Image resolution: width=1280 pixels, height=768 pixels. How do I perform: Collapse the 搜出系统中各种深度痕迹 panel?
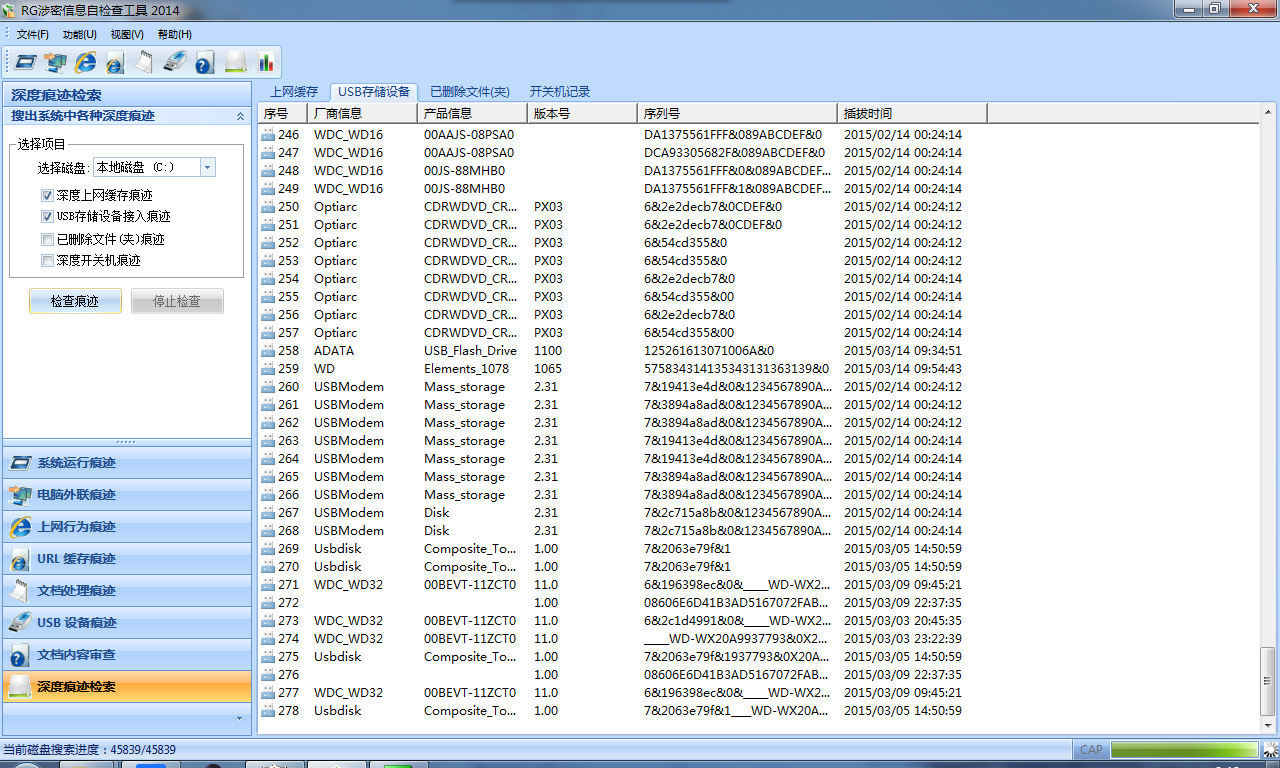click(x=240, y=116)
